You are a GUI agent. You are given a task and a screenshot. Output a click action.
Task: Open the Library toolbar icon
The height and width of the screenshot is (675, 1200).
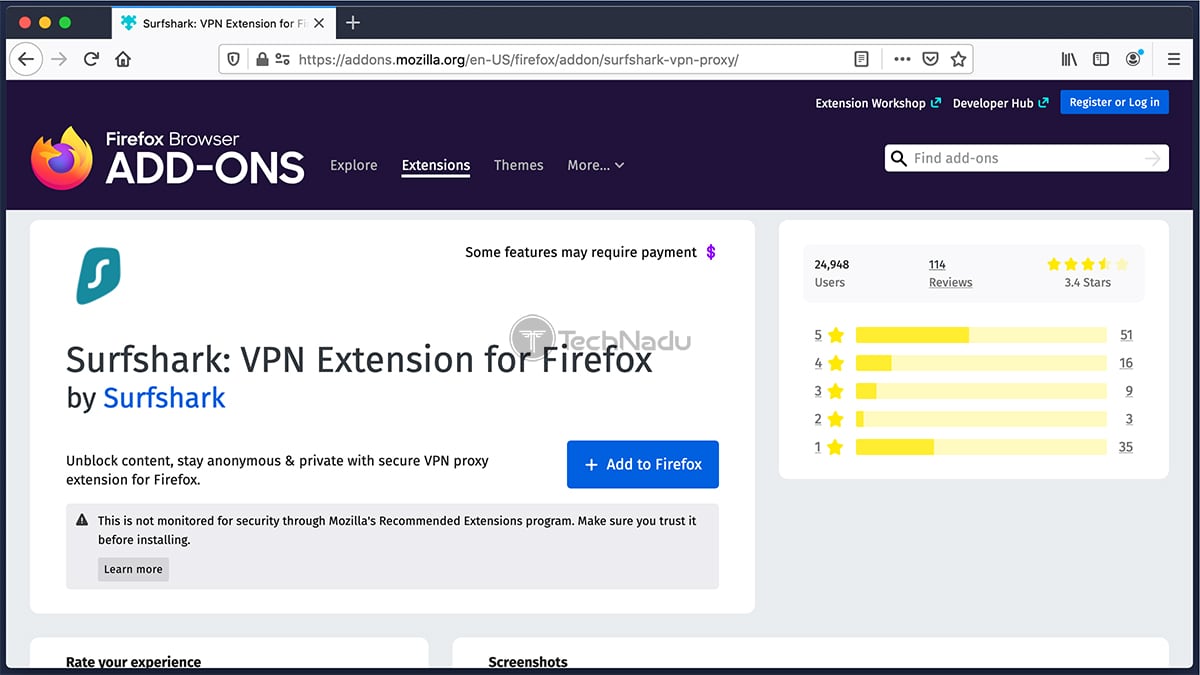(x=1069, y=59)
